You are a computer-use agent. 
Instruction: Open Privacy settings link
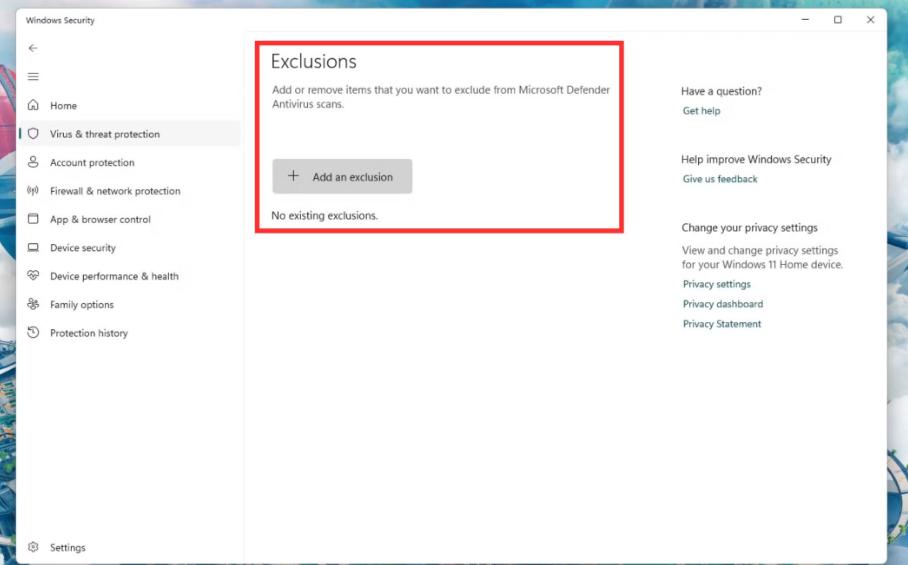(716, 284)
